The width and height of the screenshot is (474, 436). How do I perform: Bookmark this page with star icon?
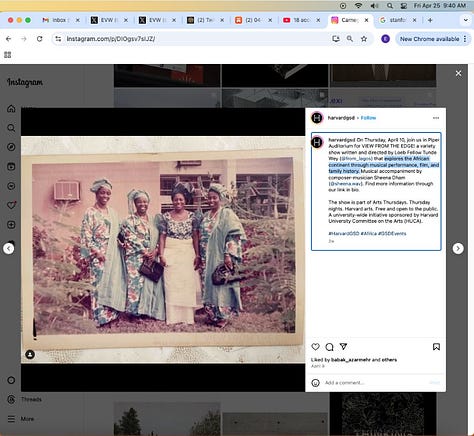coord(364,39)
